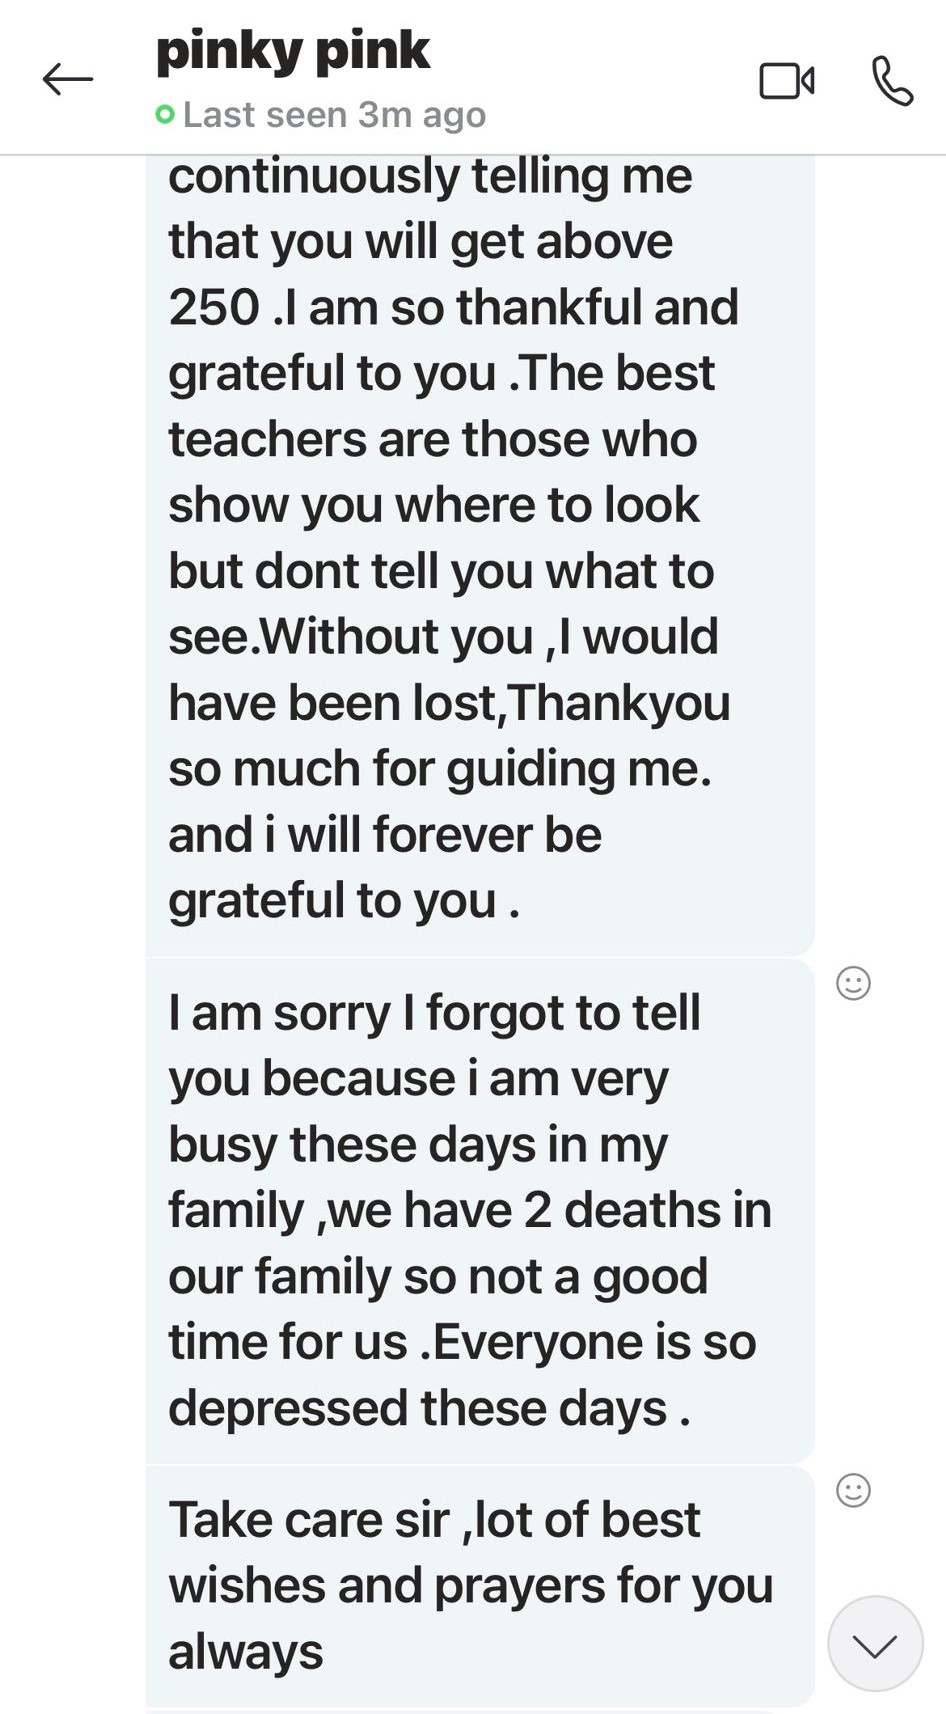The height and width of the screenshot is (1714, 946).
Task: Open emoji reaction beside 'Take care sir' message
Action: click(853, 1490)
